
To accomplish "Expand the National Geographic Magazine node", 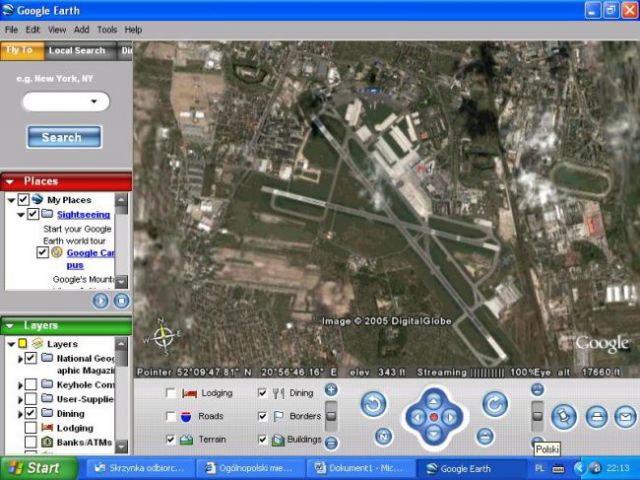I will click(20, 359).
